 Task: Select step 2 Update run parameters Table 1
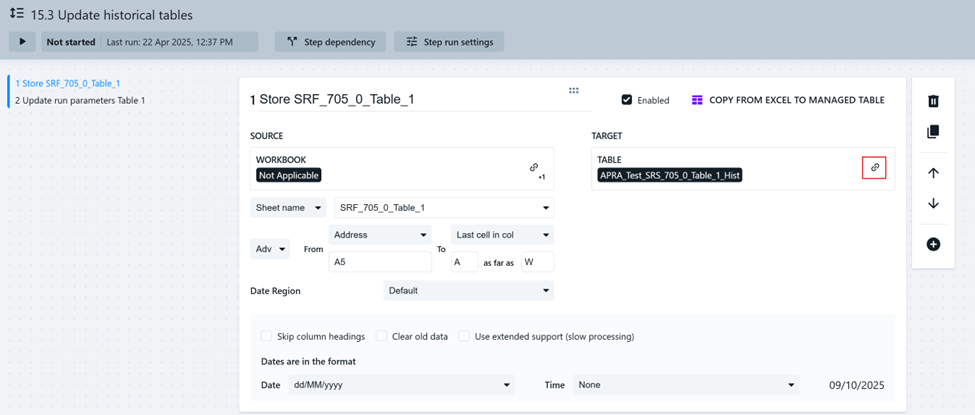[x=80, y=100]
